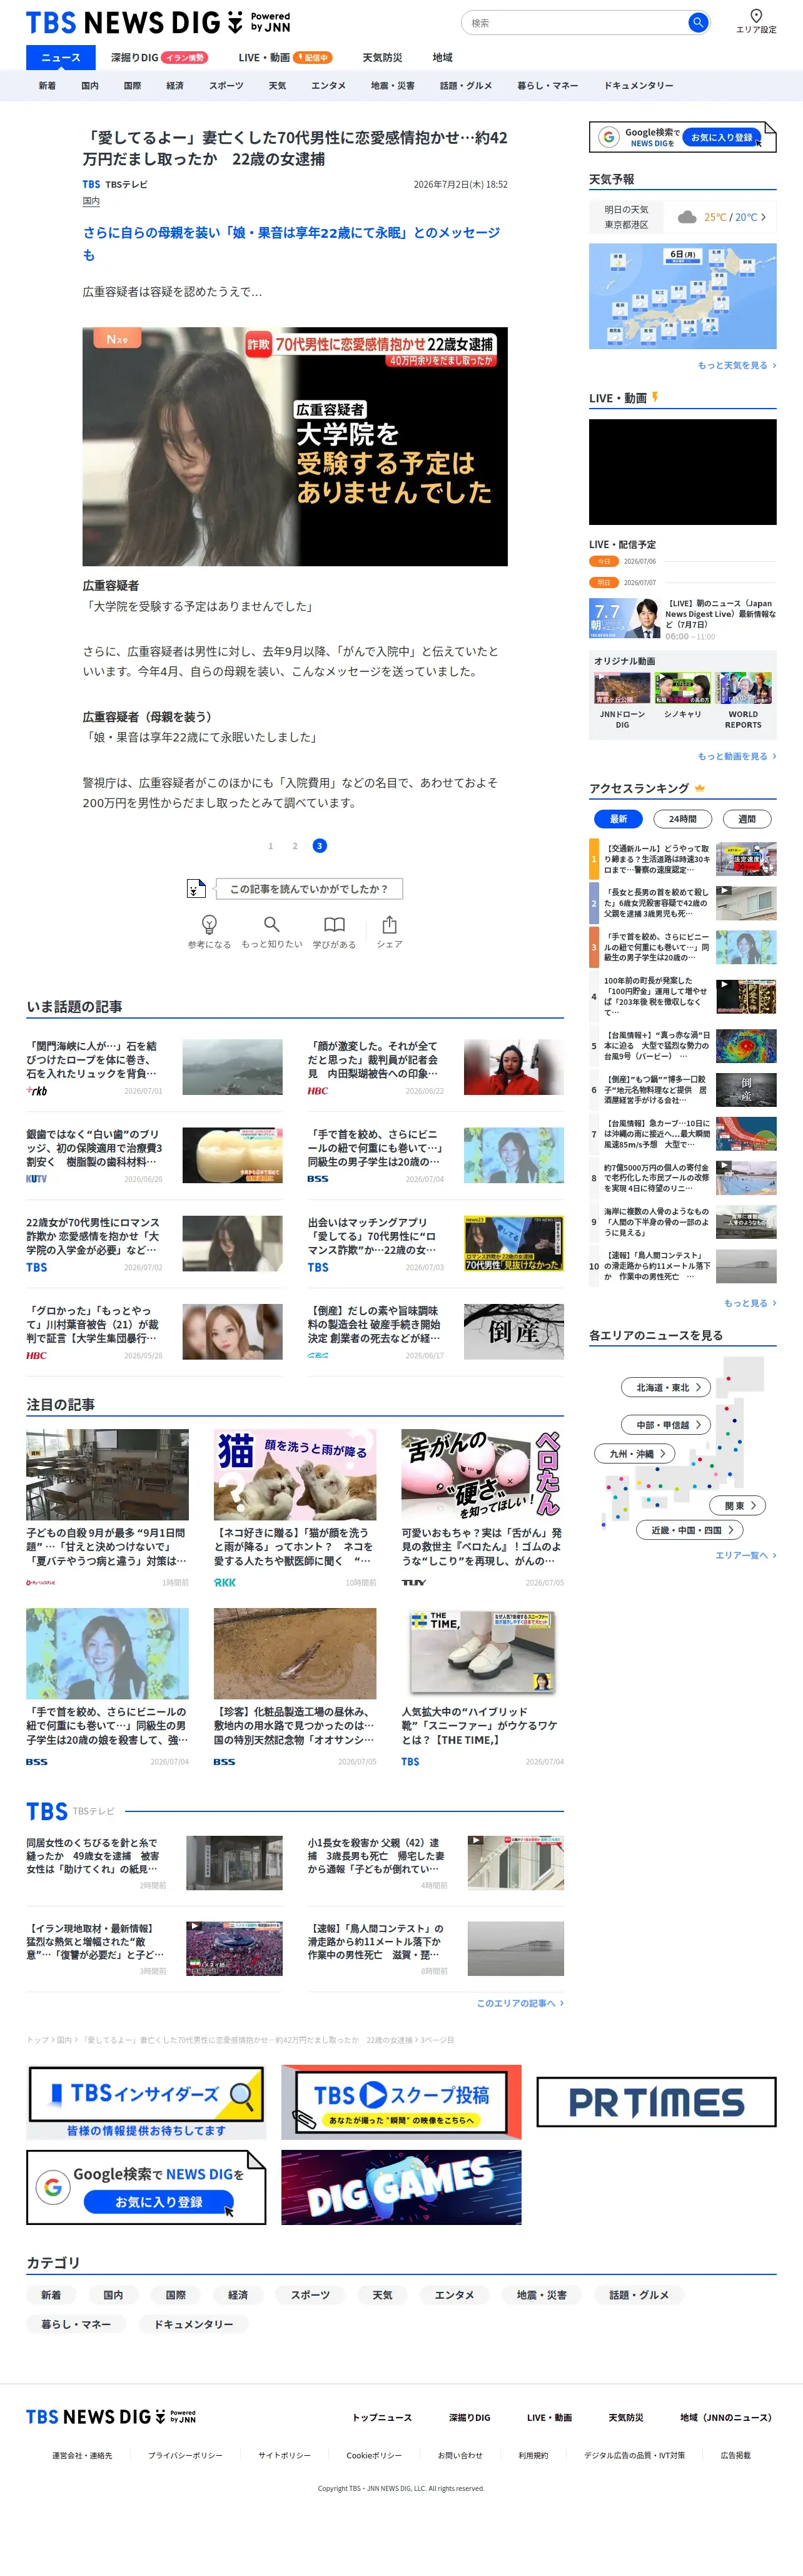
Task: Open the 天気防災 tab
Action: [382, 58]
